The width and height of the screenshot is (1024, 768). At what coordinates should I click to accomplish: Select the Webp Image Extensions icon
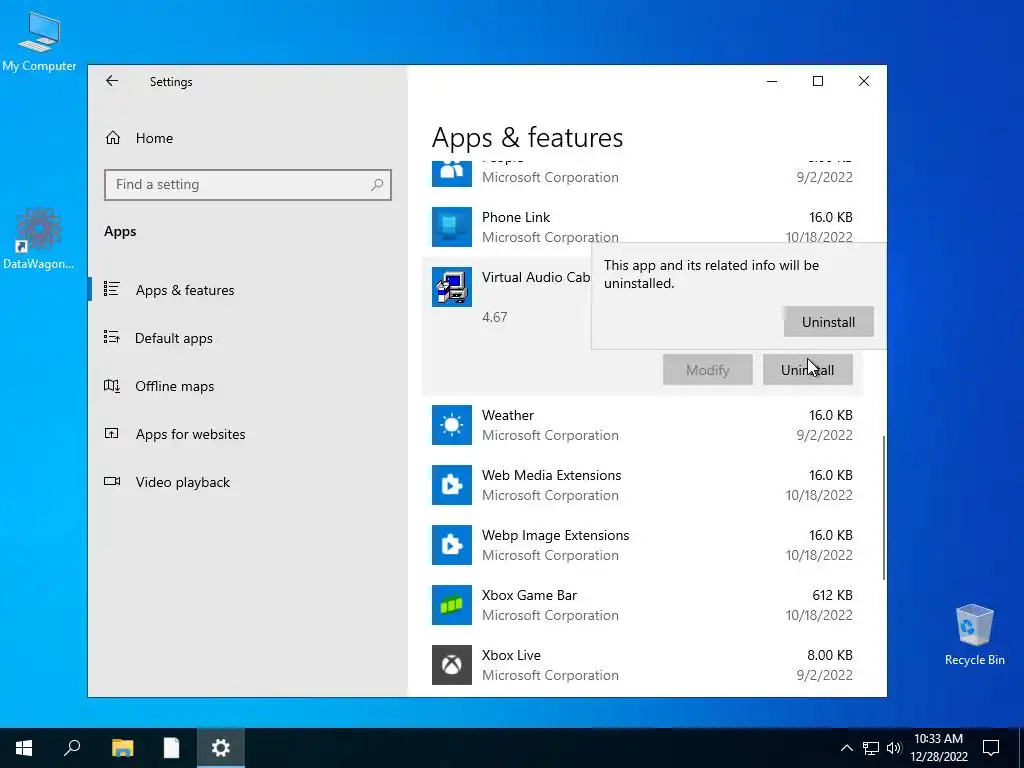click(x=452, y=545)
